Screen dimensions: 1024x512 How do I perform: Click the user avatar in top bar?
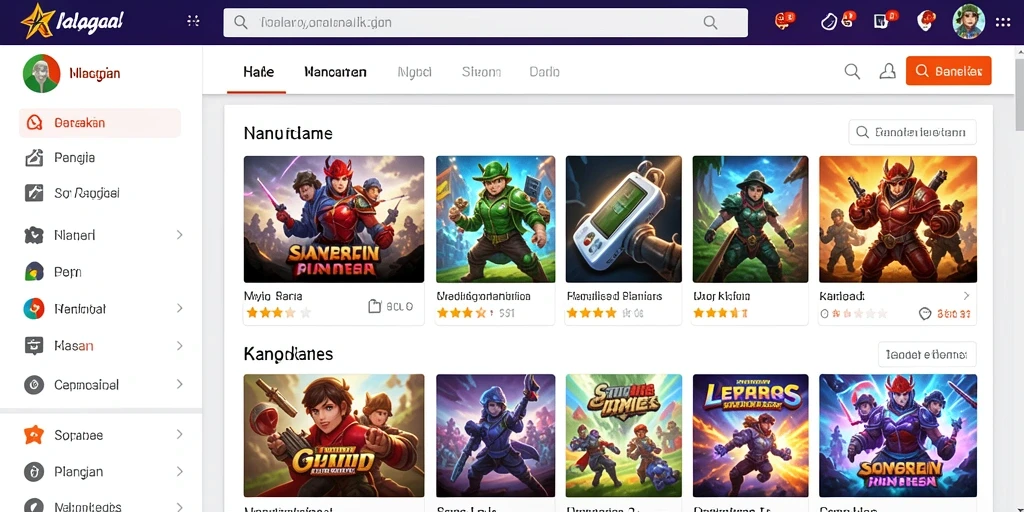point(968,22)
